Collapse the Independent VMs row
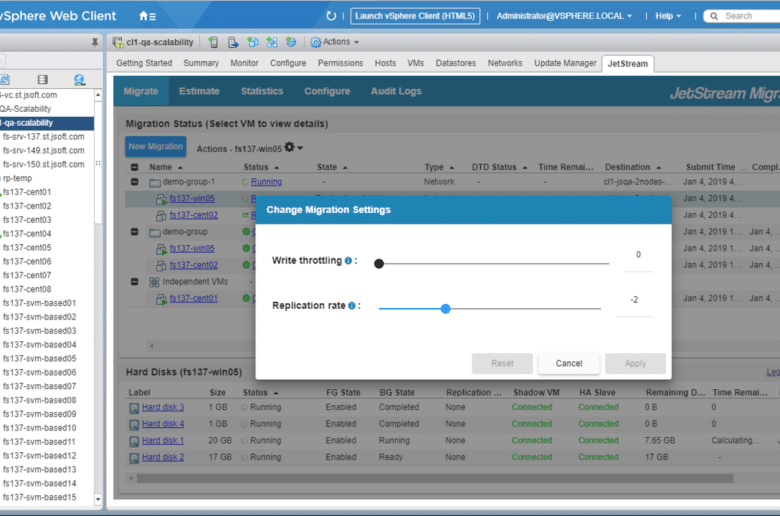This screenshot has width=780, height=516. tap(134, 282)
